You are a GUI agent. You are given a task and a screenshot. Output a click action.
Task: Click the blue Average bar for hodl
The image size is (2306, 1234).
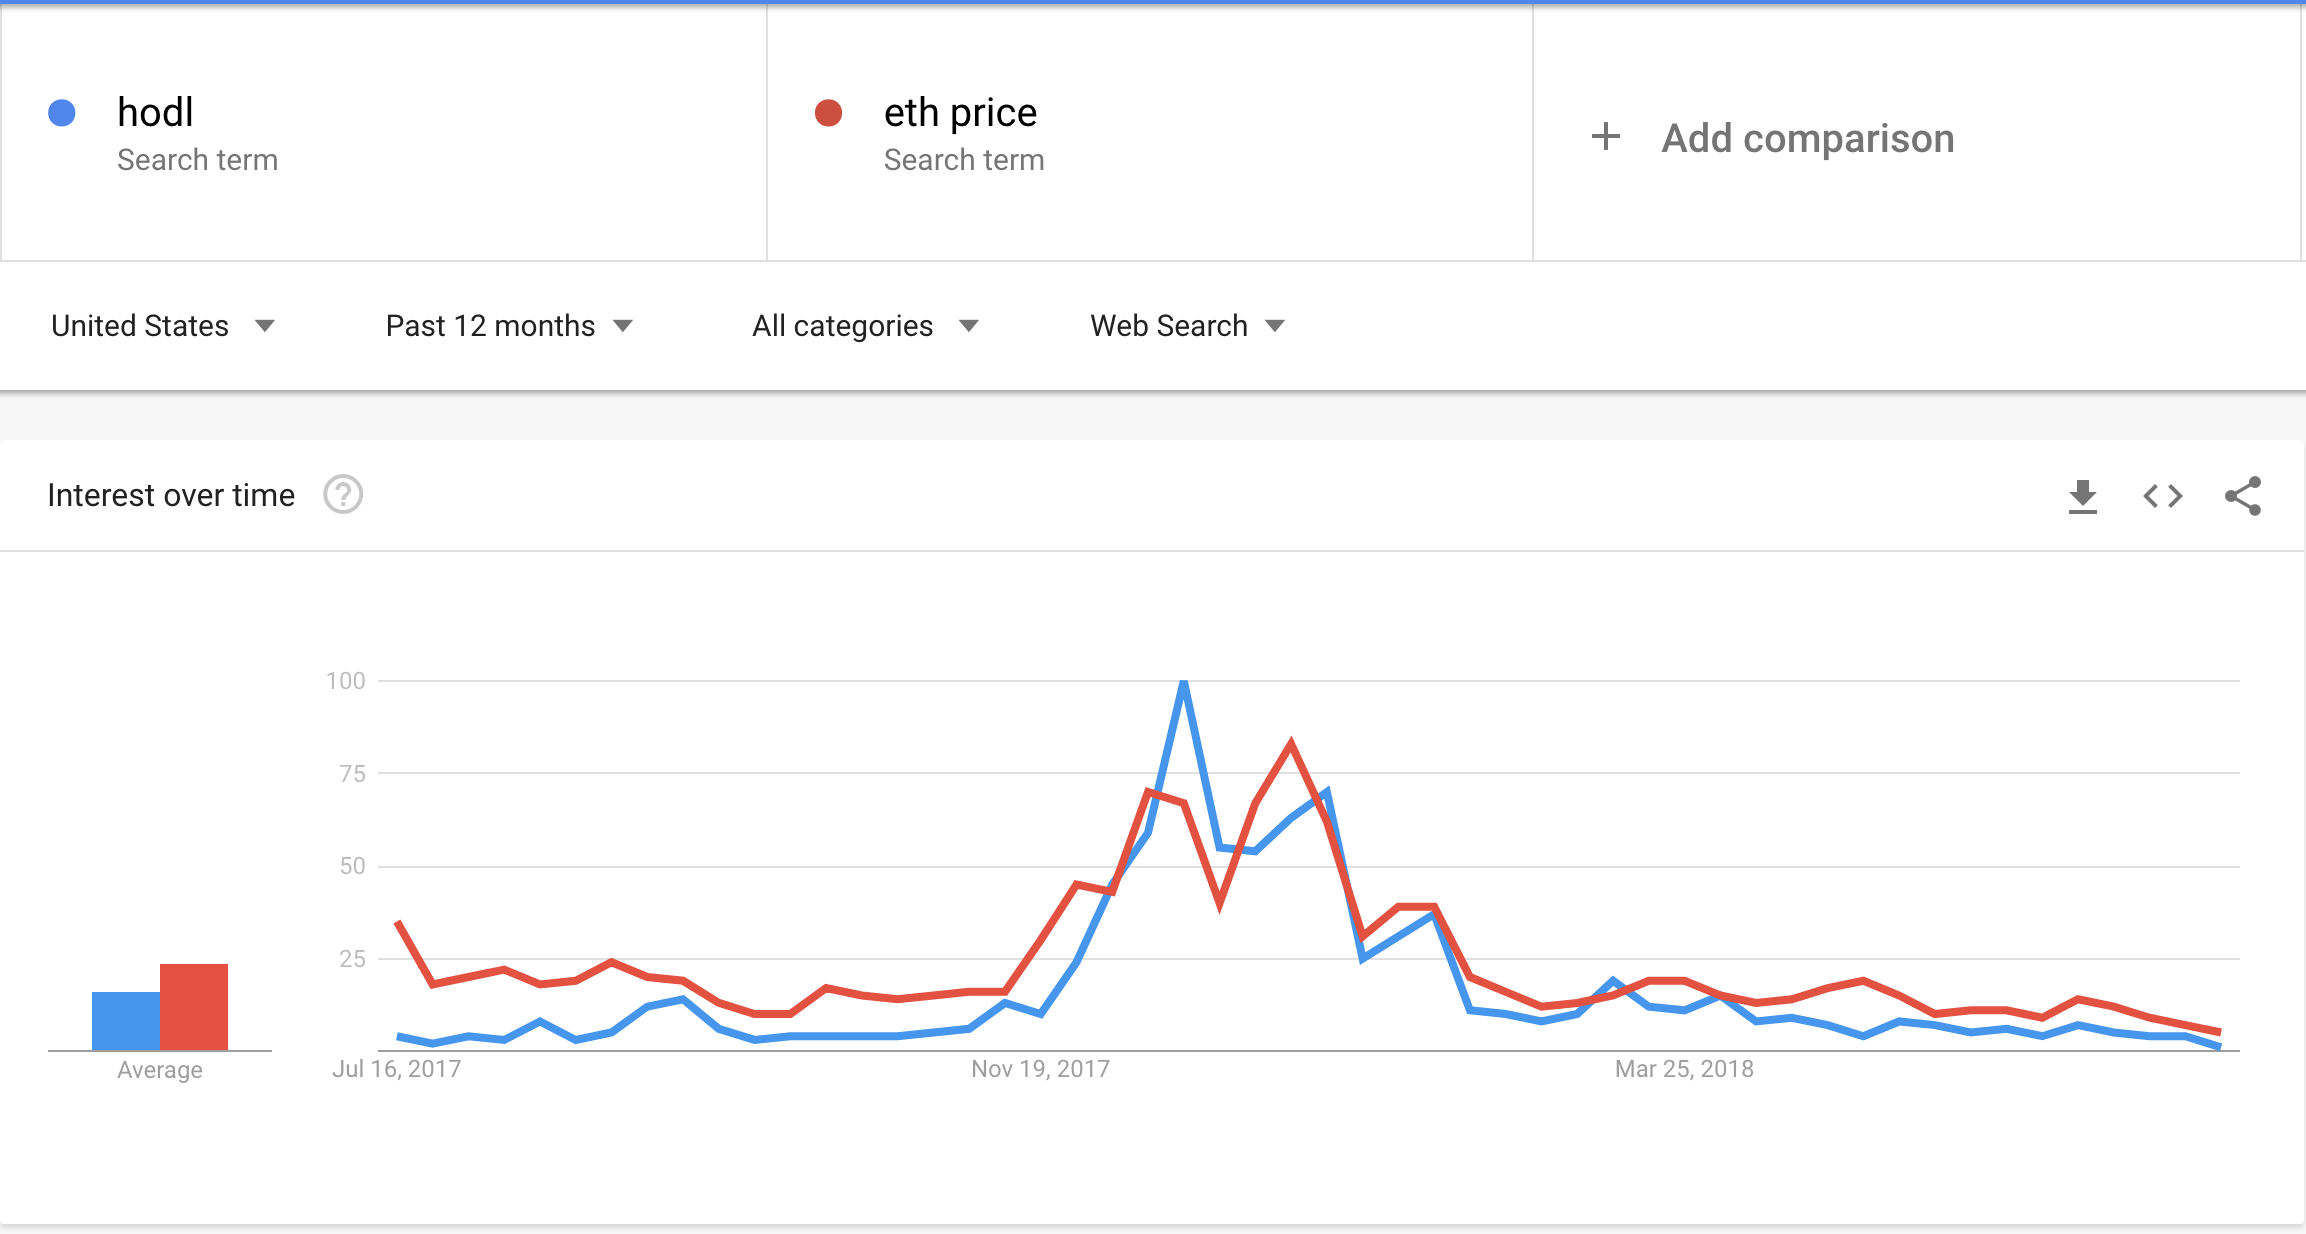point(126,1021)
